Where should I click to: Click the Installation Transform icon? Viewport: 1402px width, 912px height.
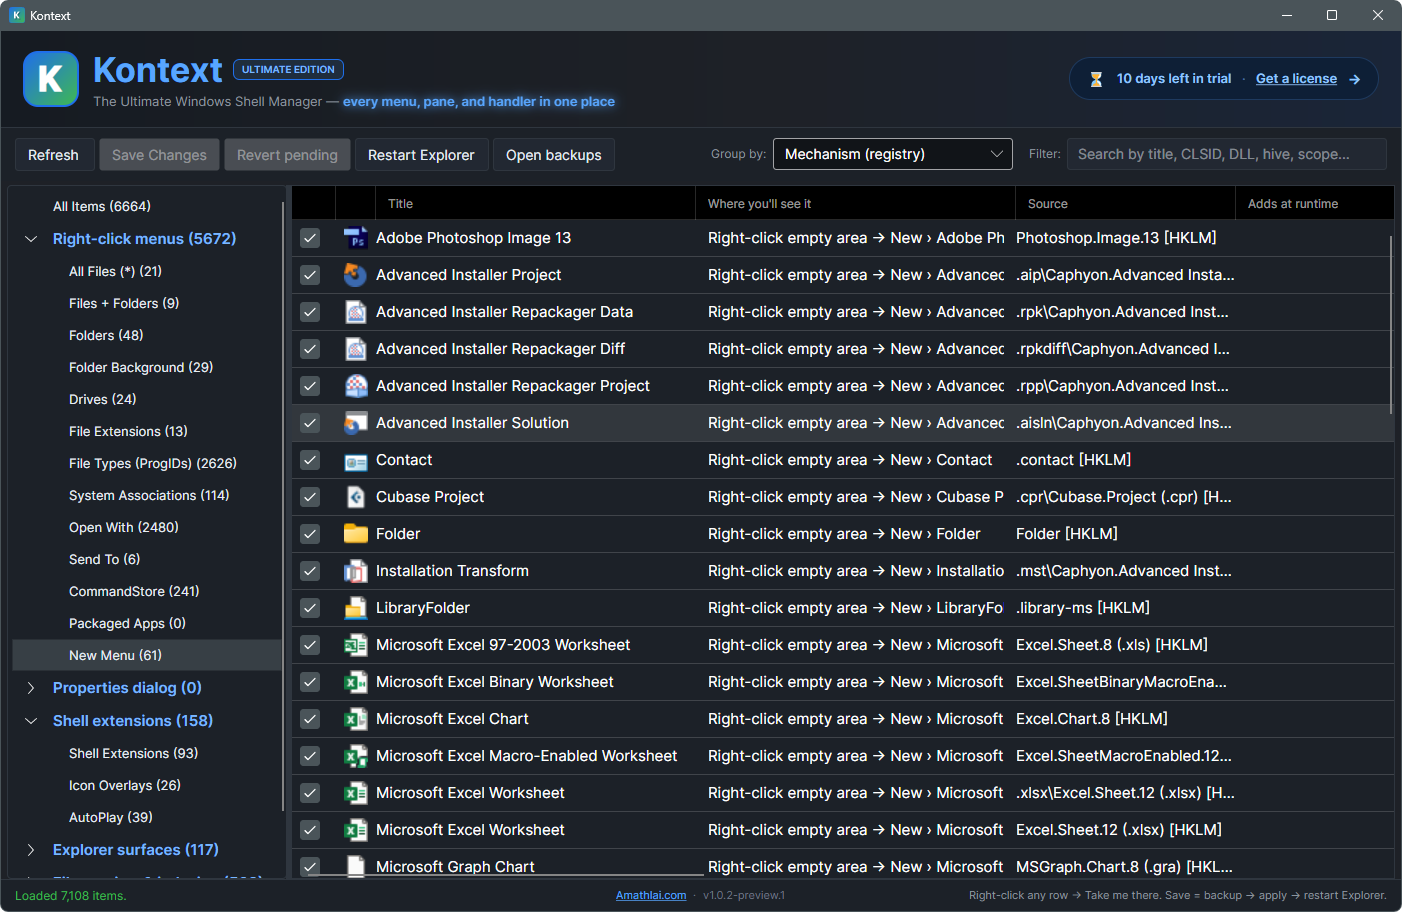click(355, 571)
